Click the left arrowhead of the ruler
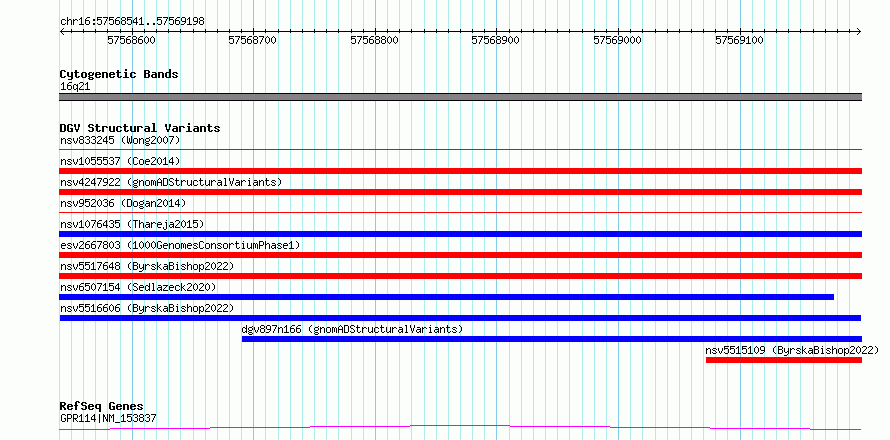Screen dimensions: 890x440 tap(62, 31)
